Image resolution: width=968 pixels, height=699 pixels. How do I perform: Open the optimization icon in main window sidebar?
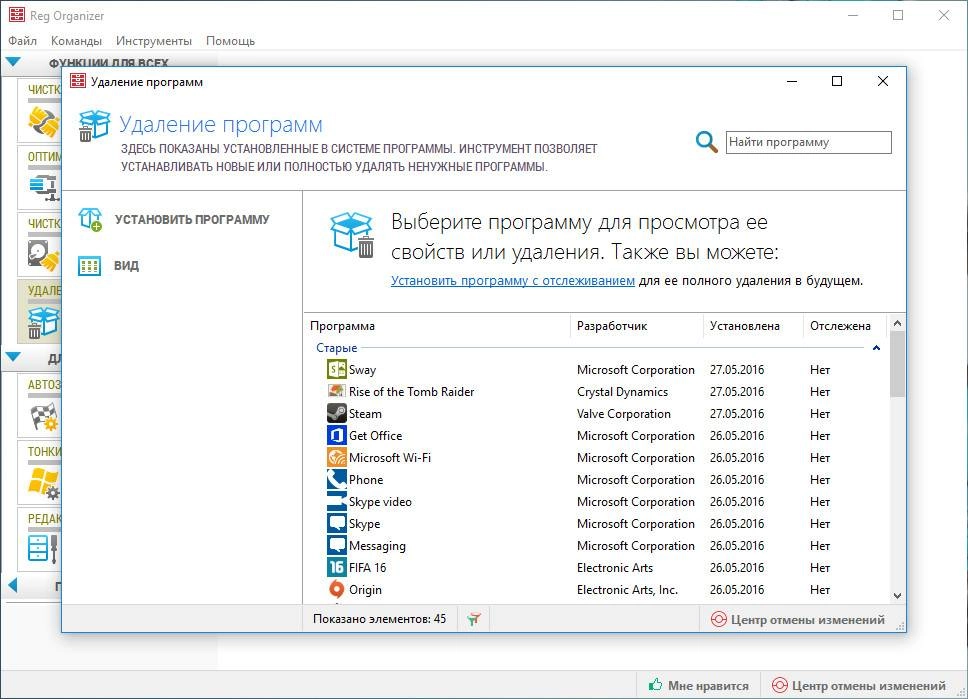(44, 186)
